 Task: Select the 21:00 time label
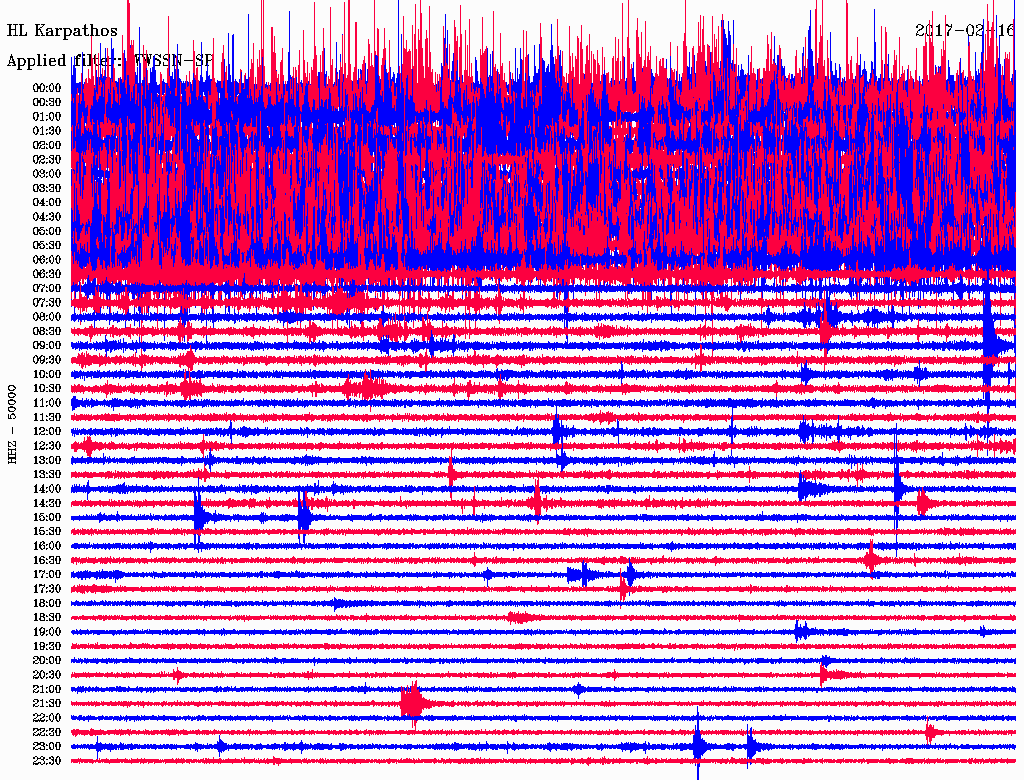click(47, 689)
